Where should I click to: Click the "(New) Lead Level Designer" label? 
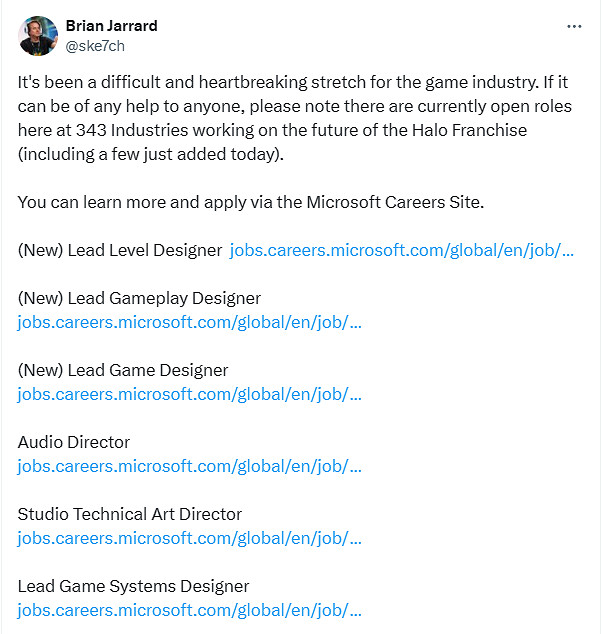(x=120, y=250)
